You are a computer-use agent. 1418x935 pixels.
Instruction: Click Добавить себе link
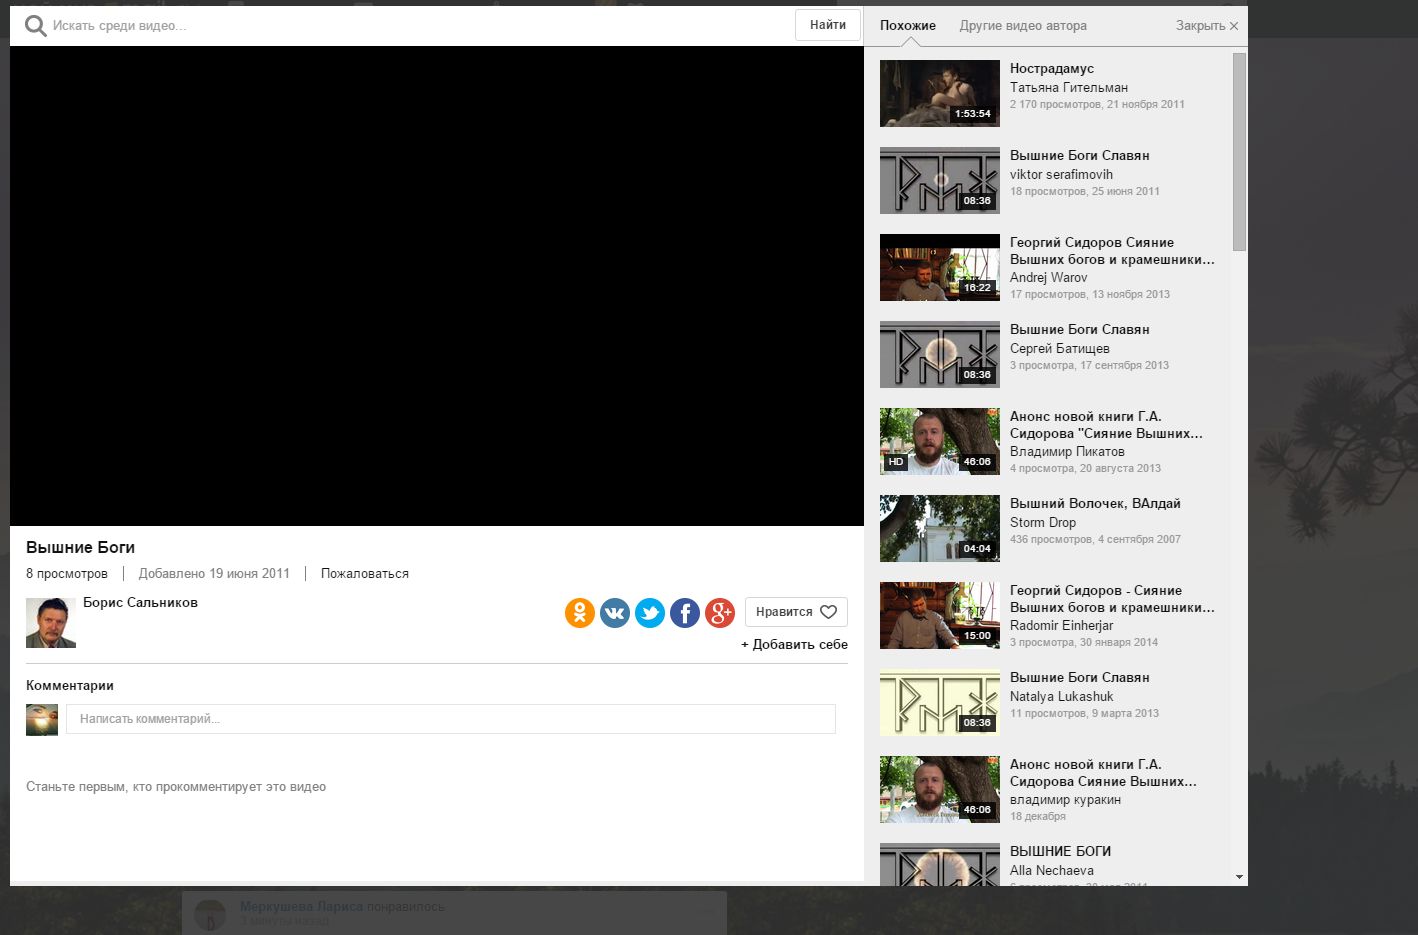pyautogui.click(x=794, y=645)
